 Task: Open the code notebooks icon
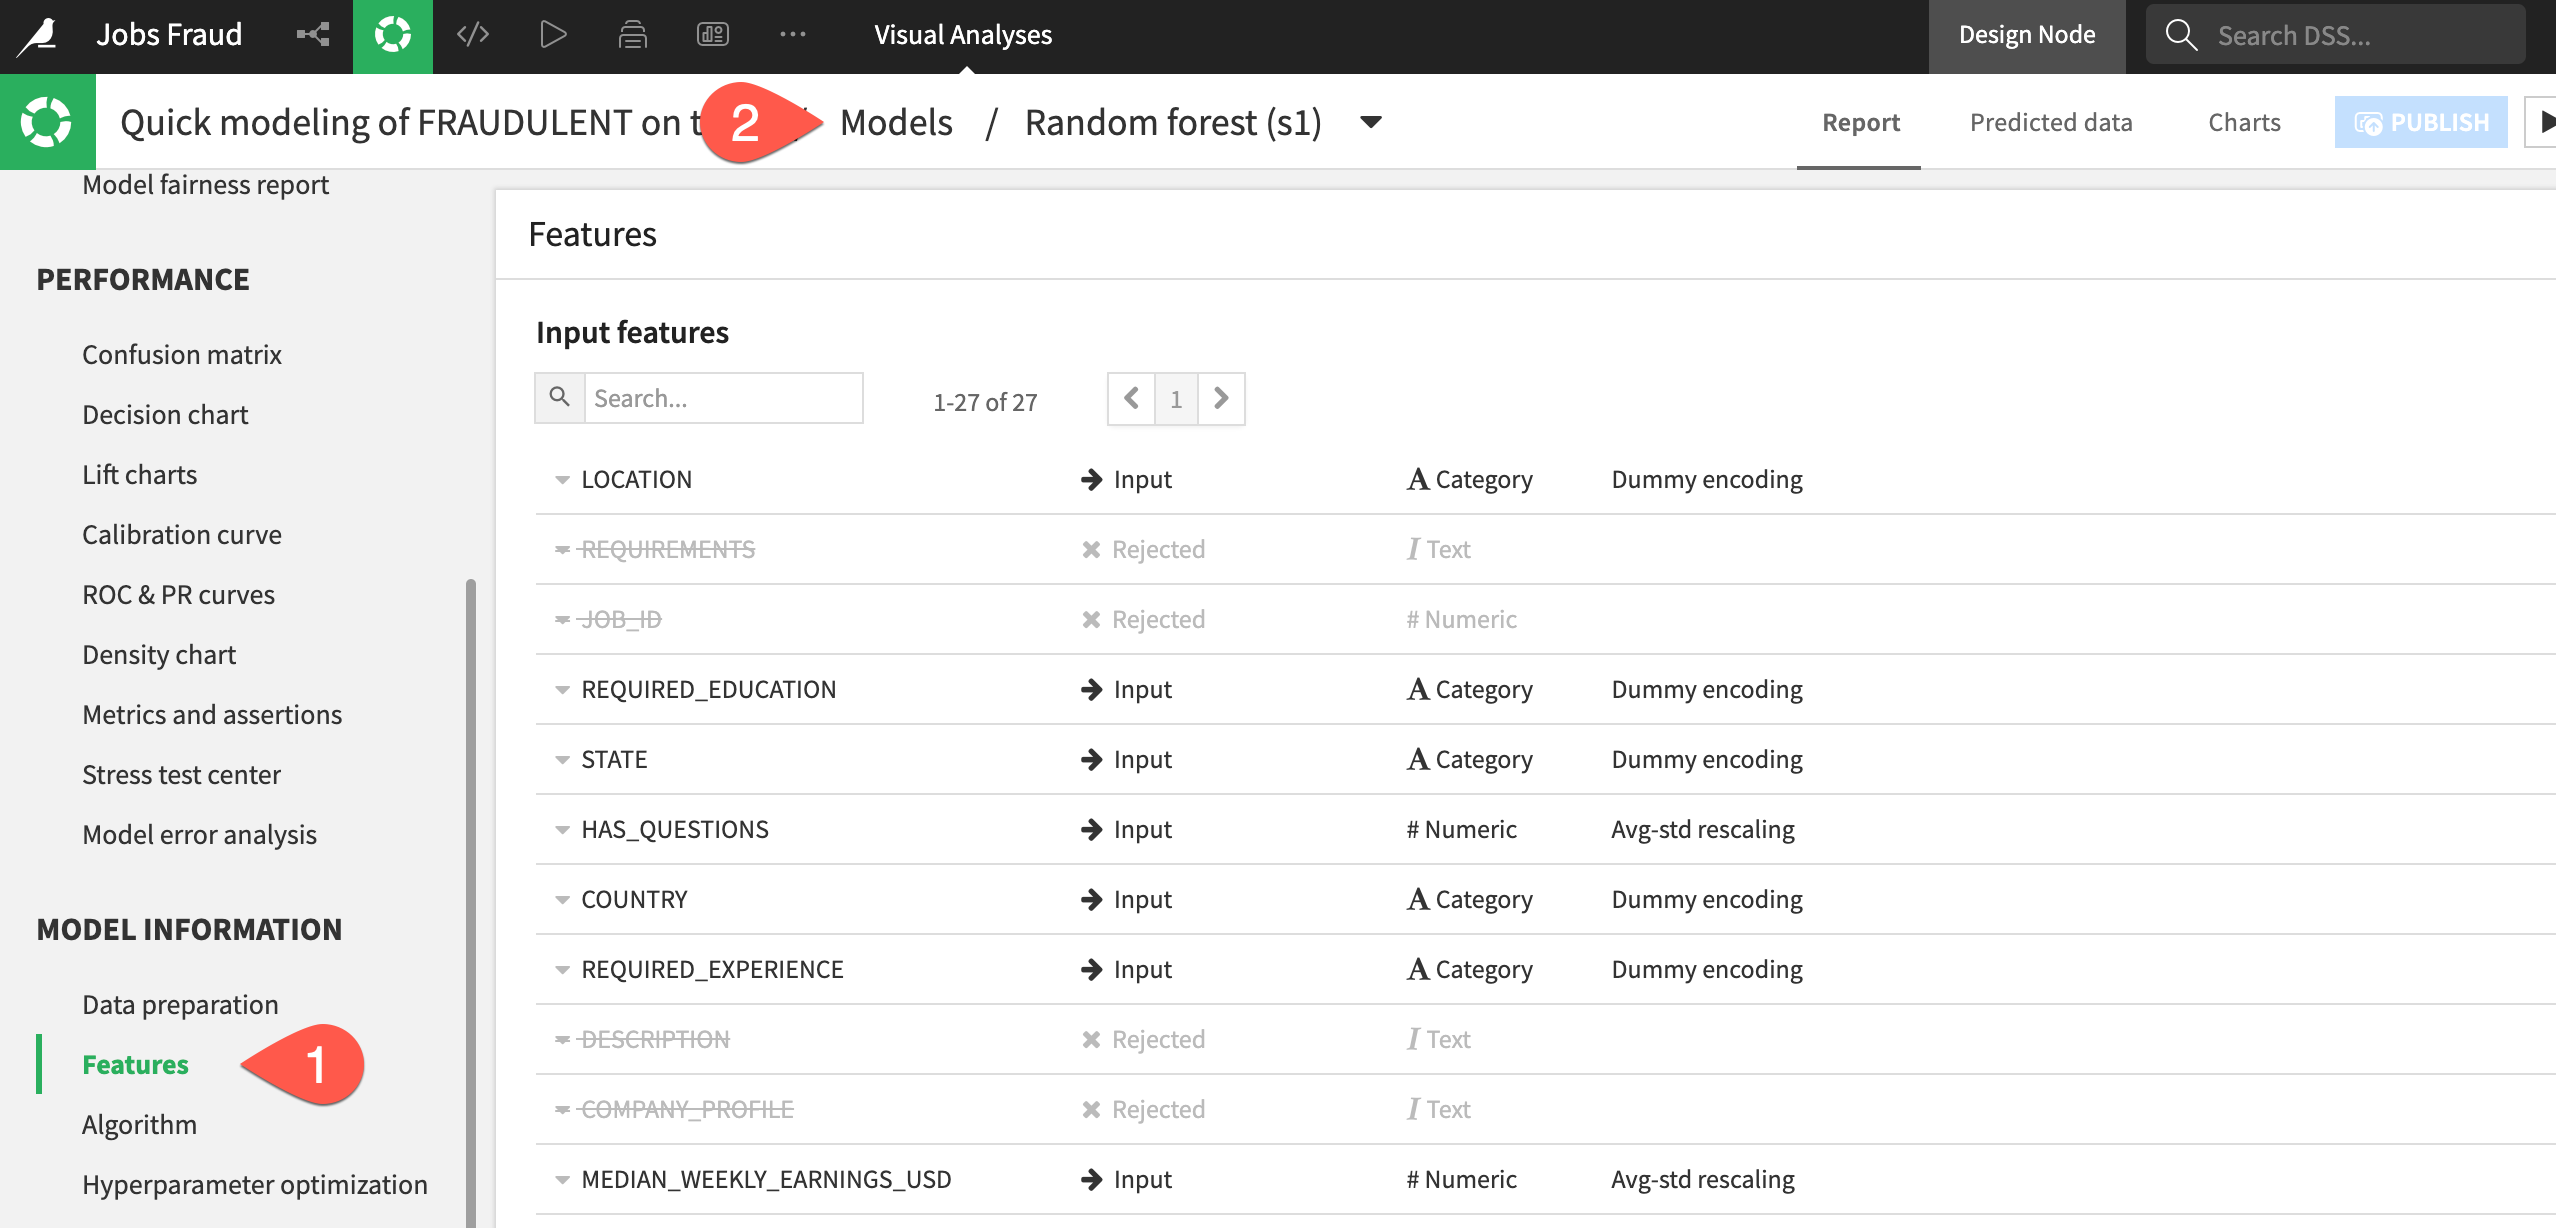tap(473, 36)
